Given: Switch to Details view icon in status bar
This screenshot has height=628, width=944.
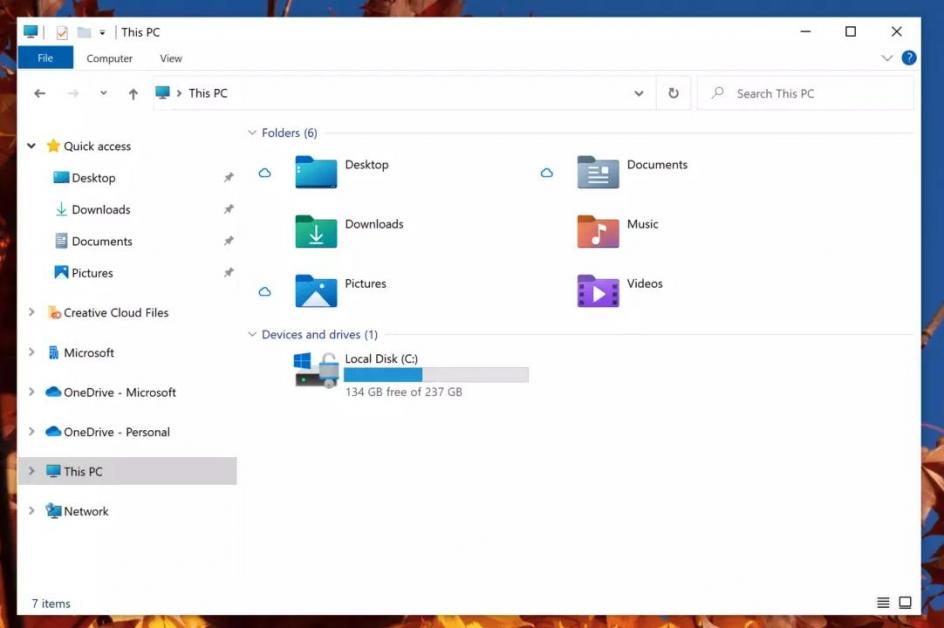Looking at the screenshot, I should [x=883, y=602].
